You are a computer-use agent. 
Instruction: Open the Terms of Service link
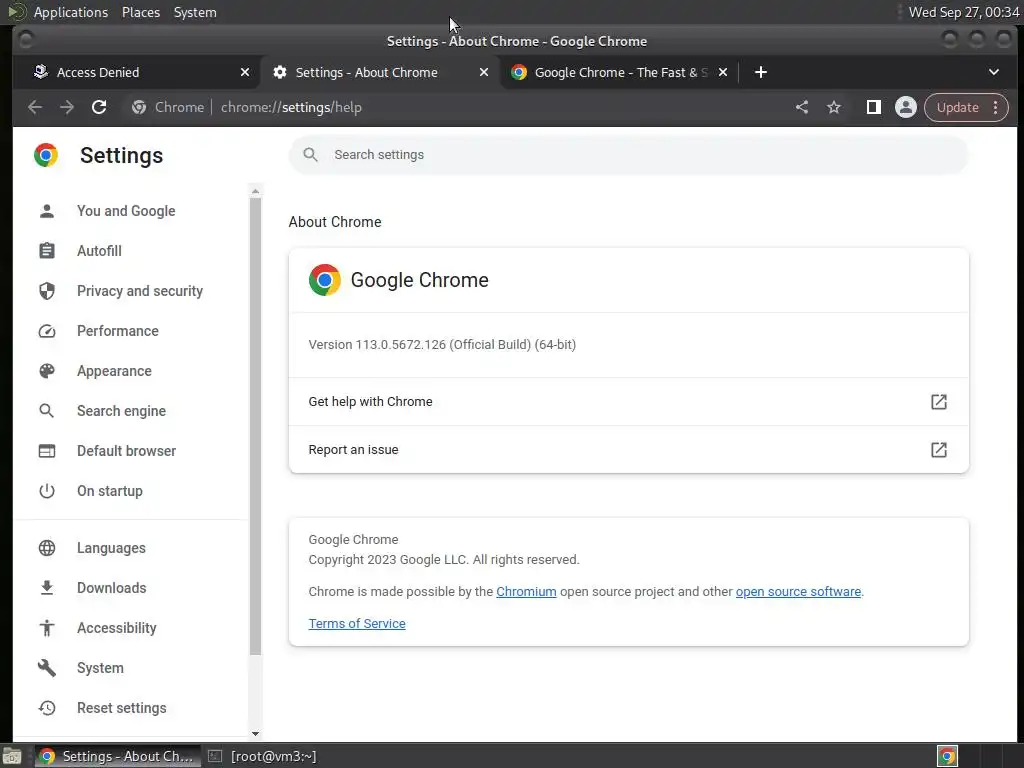[357, 624]
